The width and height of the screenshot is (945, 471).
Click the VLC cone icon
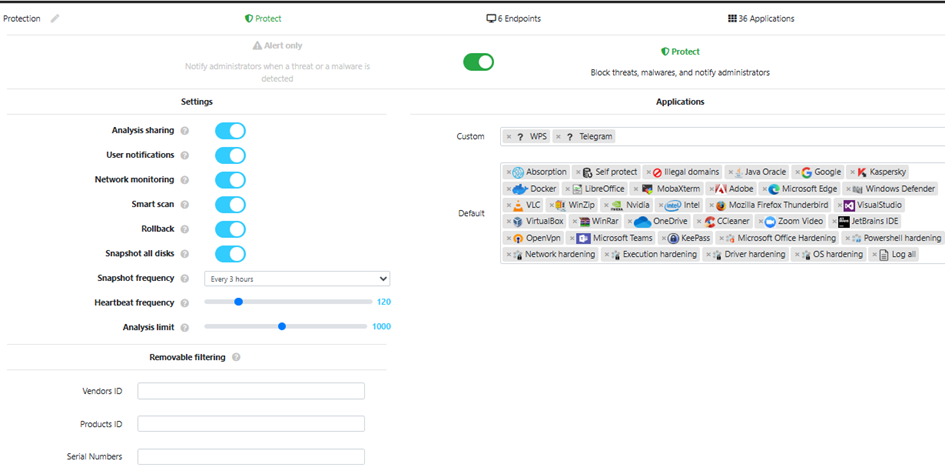point(518,205)
